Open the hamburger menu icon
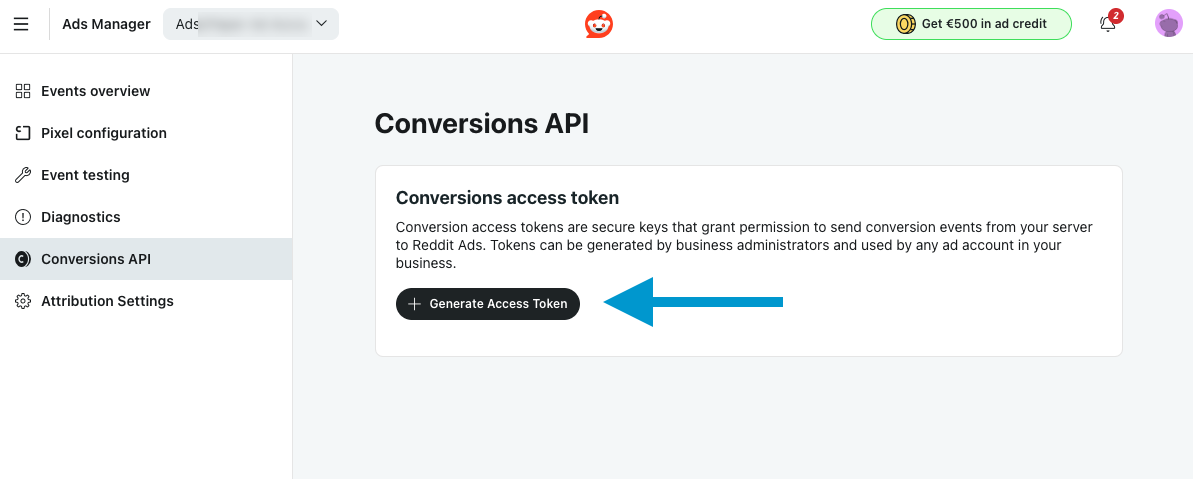 coord(21,24)
